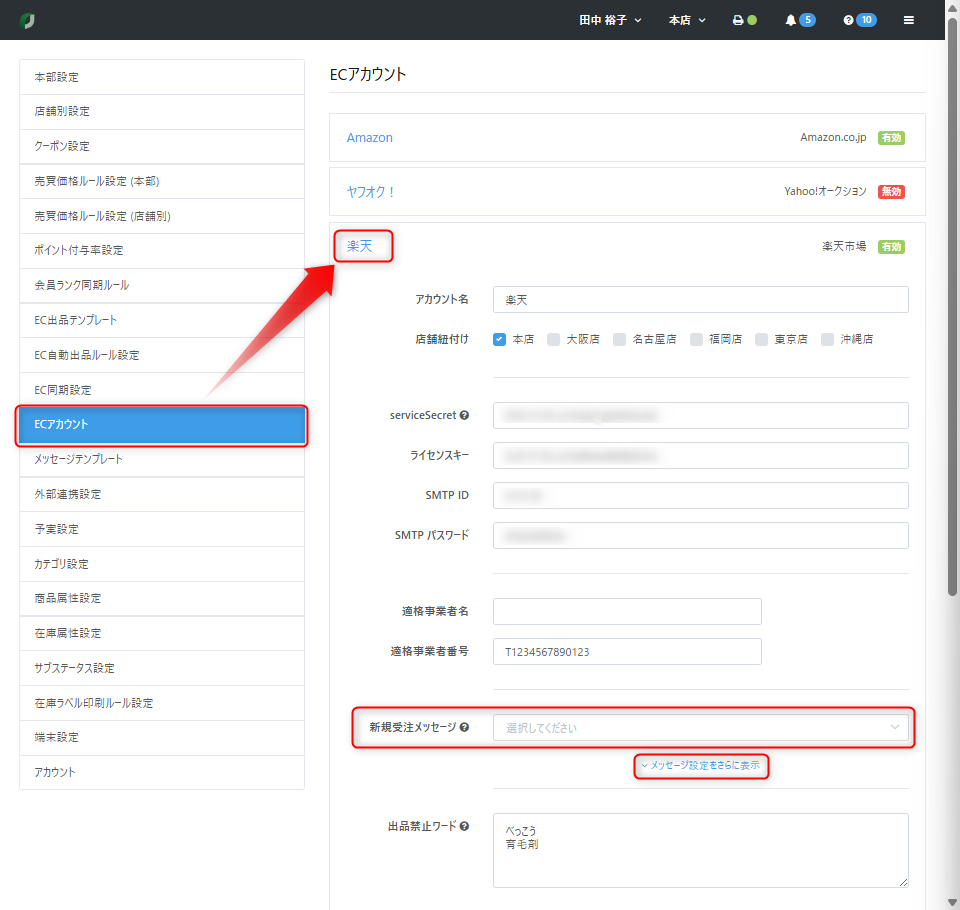This screenshot has height=910, width=960.
Task: Open カテゴリ設定 in the sidebar
Action: [162, 564]
